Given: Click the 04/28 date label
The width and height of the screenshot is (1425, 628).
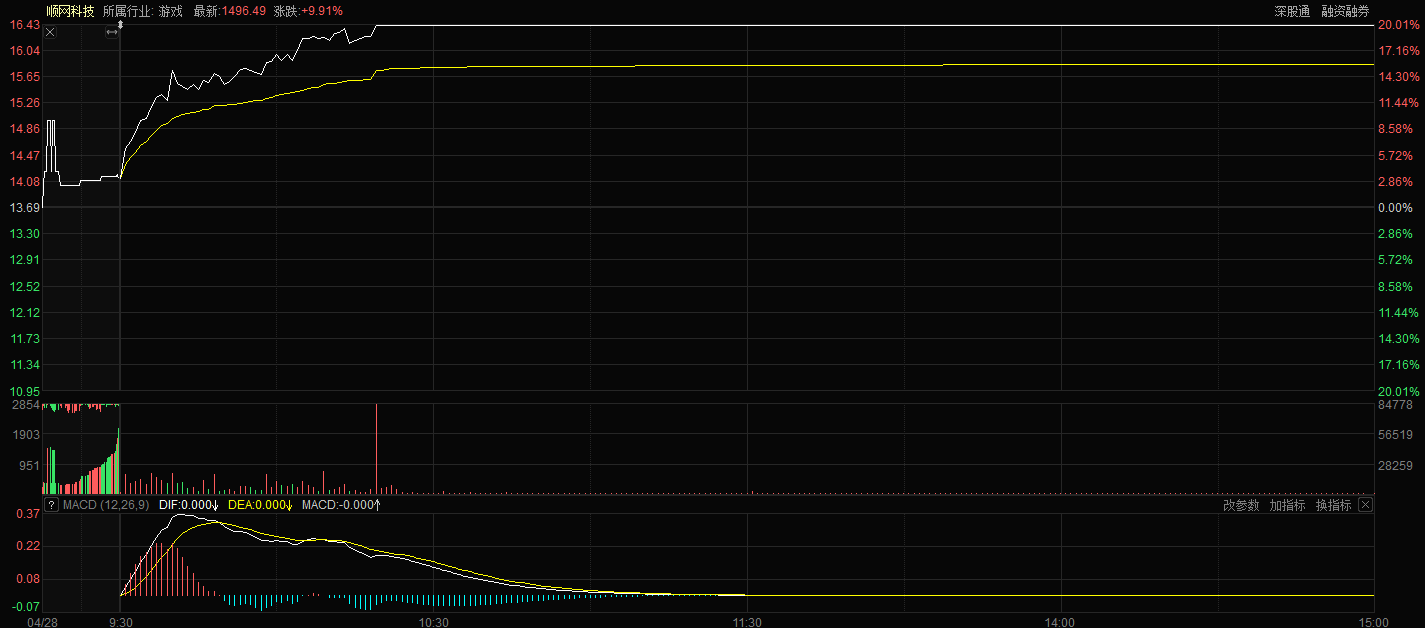Looking at the screenshot, I should [41, 621].
